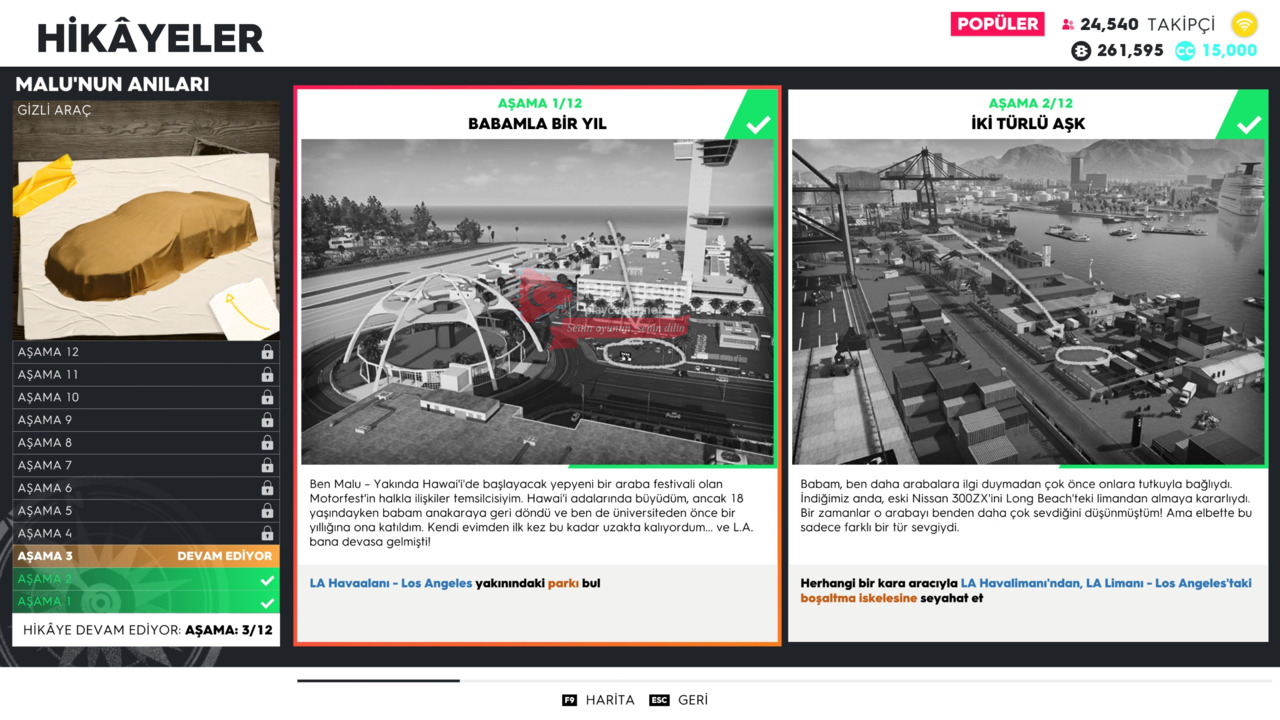1280x720 pixels.
Task: Click GERİ to go back
Action: 679,700
